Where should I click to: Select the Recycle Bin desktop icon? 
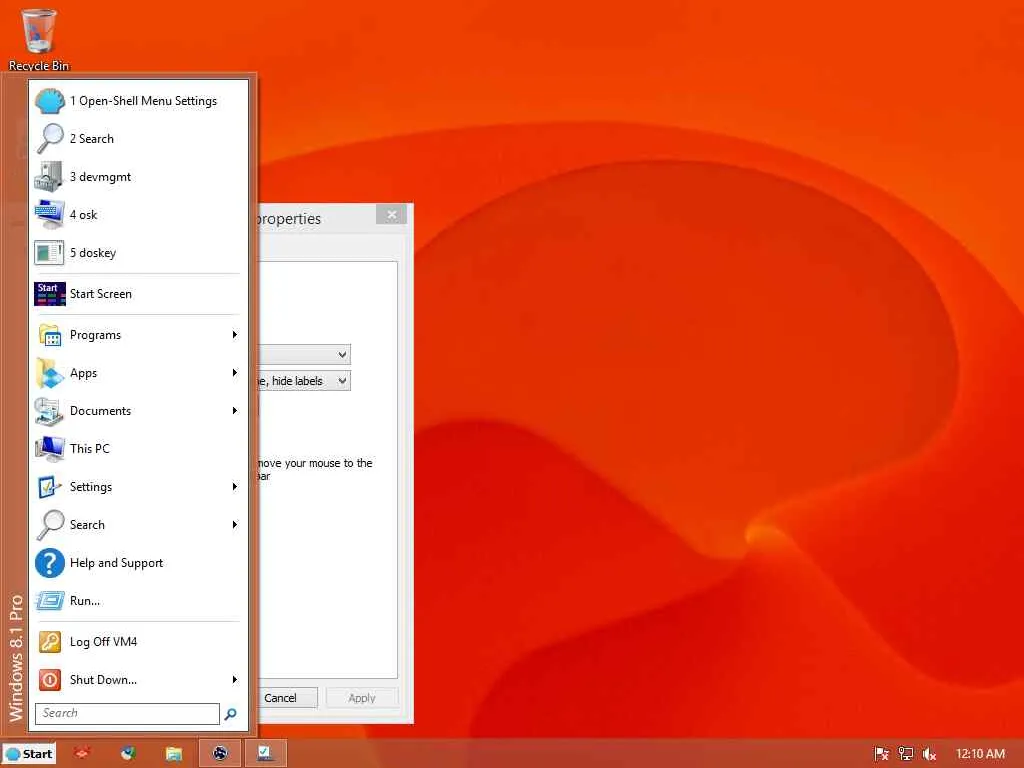(x=39, y=39)
